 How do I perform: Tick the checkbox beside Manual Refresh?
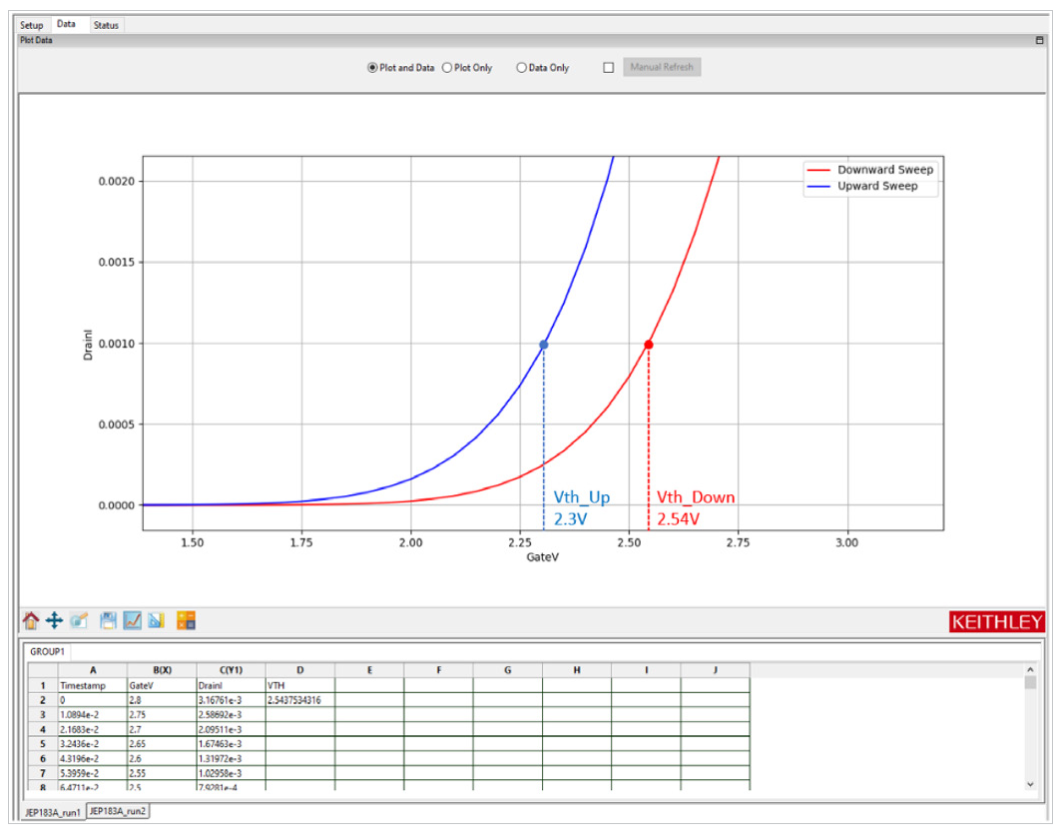(x=608, y=68)
